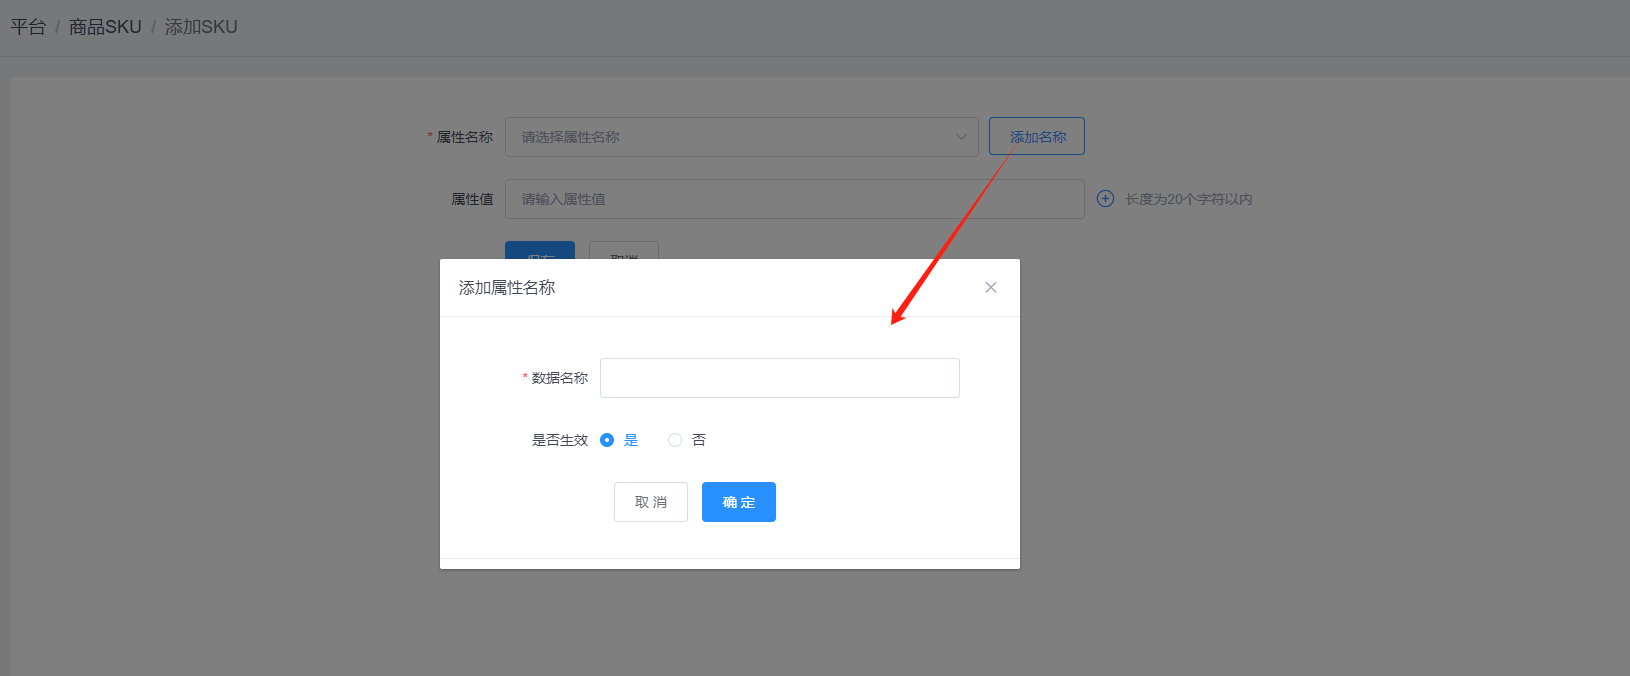
Task: Click the partially hidden 保存 button
Action: click(x=539, y=250)
